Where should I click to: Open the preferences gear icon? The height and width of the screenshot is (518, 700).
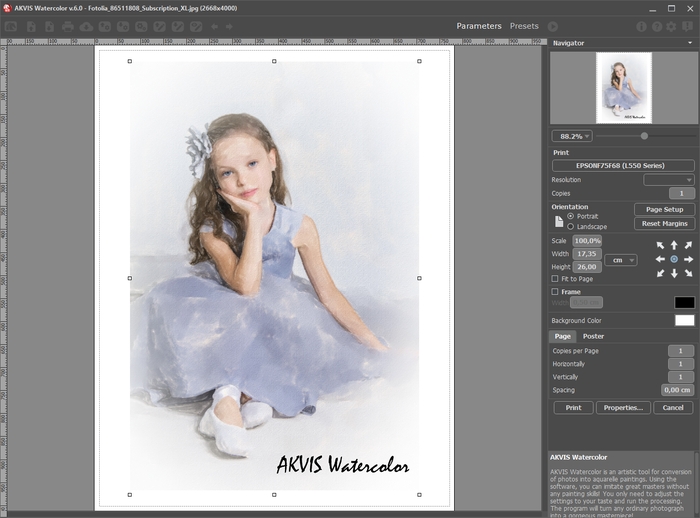coord(671,27)
